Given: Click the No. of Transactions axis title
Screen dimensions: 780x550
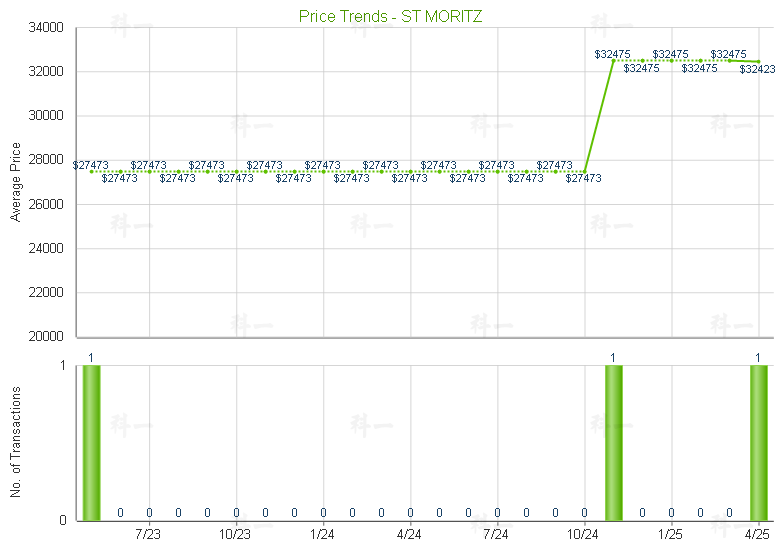Looking at the screenshot, I should click(x=15, y=442).
